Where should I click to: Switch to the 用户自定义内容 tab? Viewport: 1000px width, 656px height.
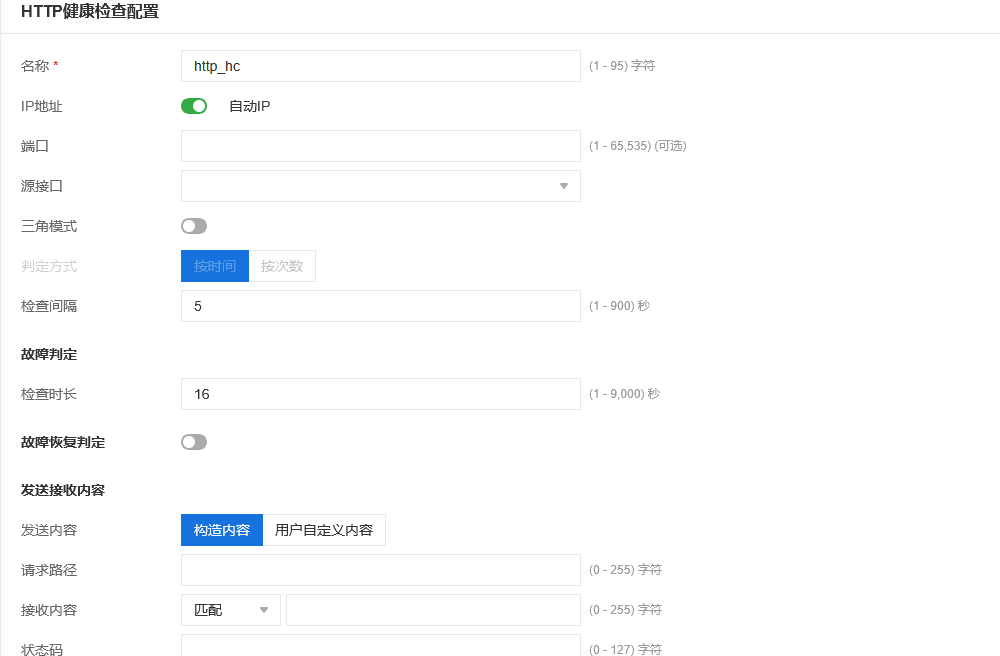324,530
